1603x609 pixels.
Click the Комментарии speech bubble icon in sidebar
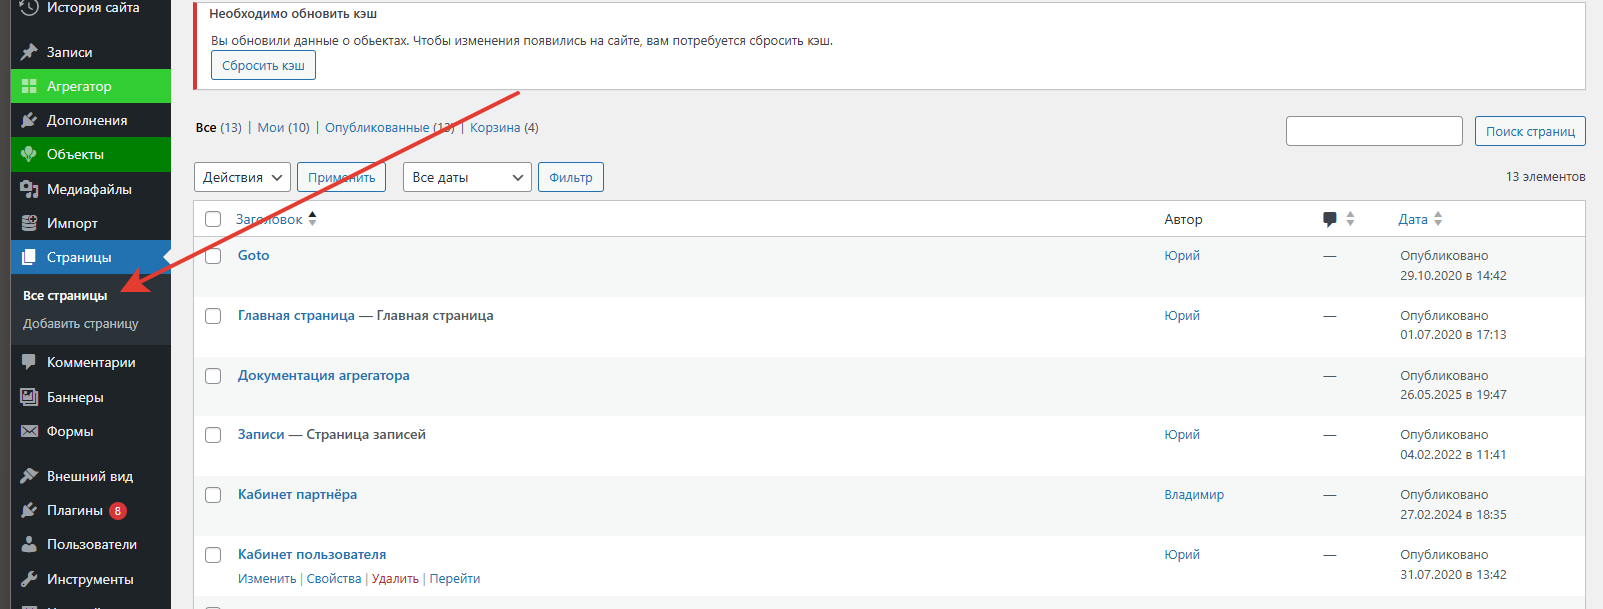tap(29, 362)
